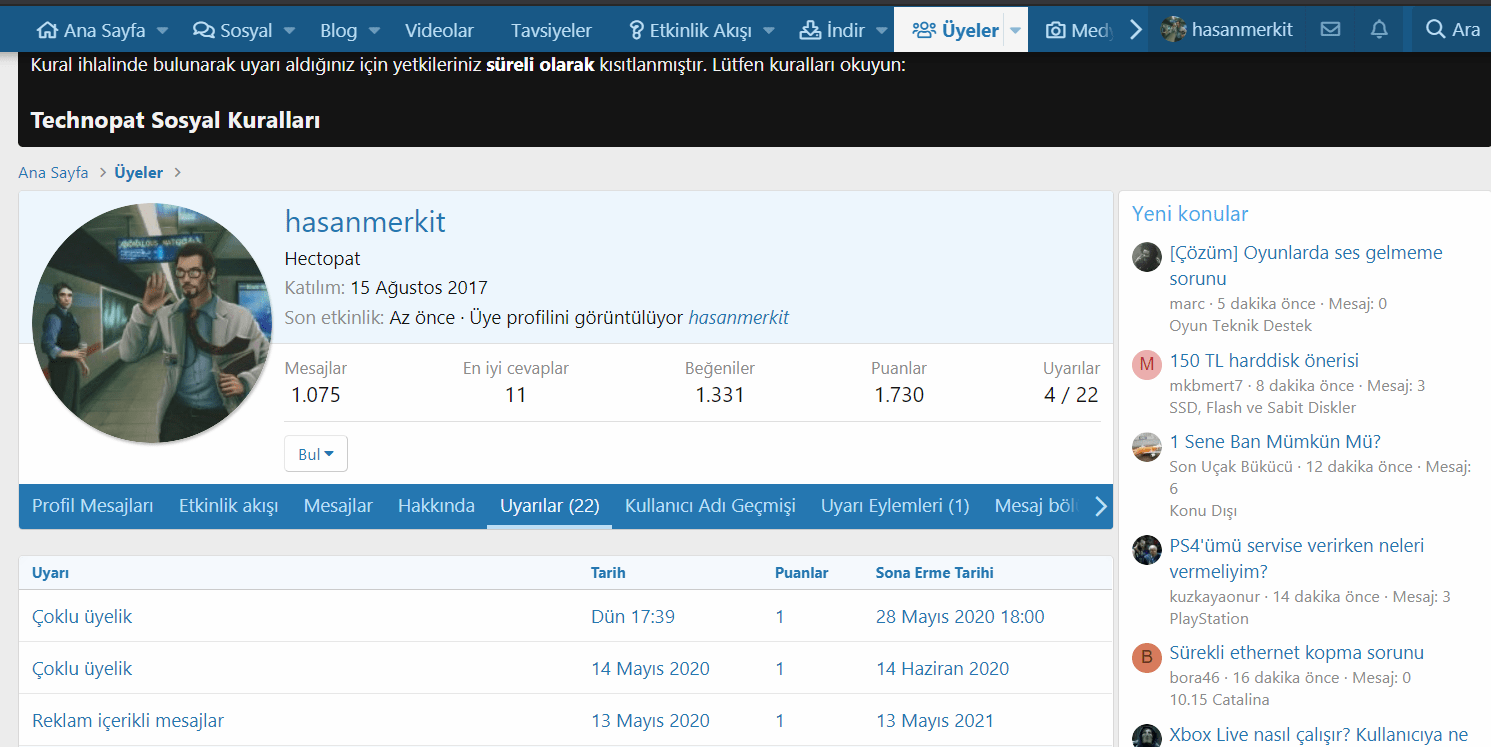The height and width of the screenshot is (747, 1491).
Task: Open the Medya navigation item
Action: (1080, 31)
